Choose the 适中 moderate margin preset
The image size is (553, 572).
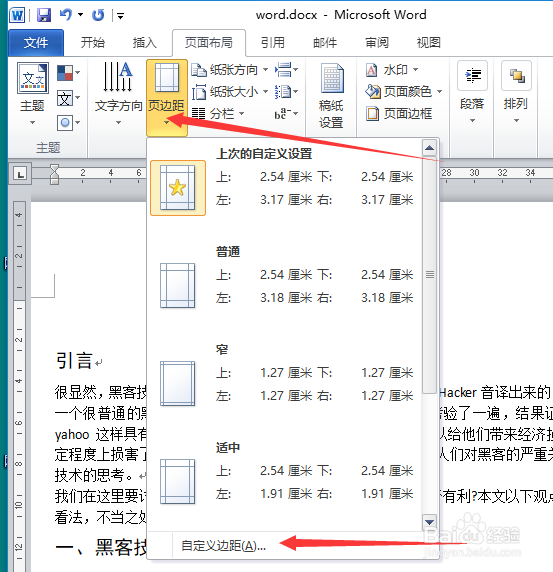[285, 475]
